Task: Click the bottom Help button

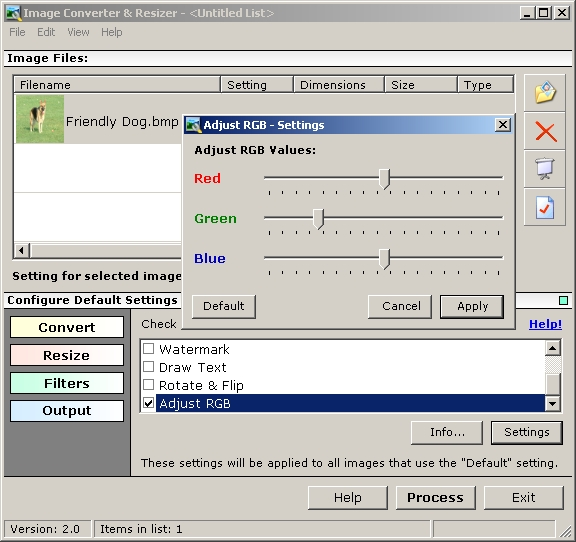Action: click(x=348, y=498)
